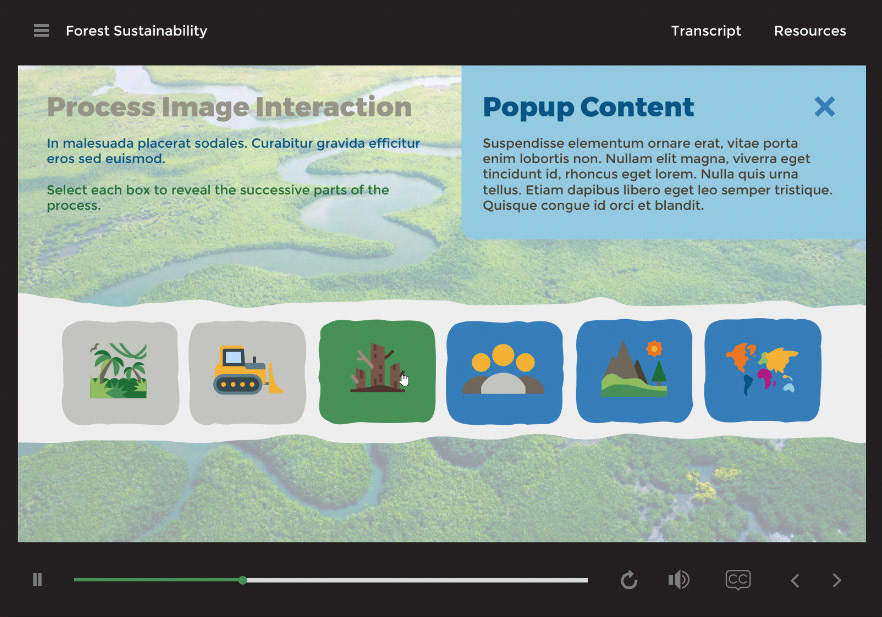Viewport: 882px width, 617px height.
Task: Click the 'Select each box to reveal' instruction text
Action: tap(218, 197)
